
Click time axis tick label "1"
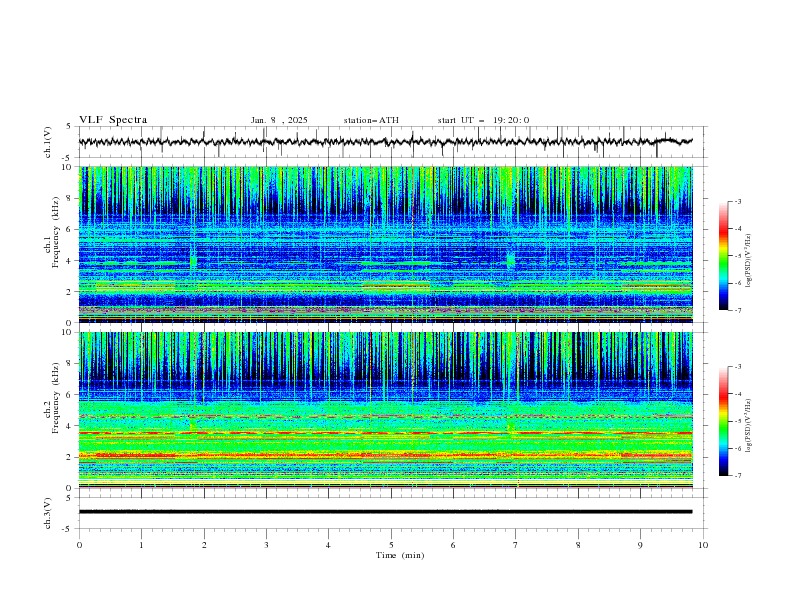click(x=141, y=545)
